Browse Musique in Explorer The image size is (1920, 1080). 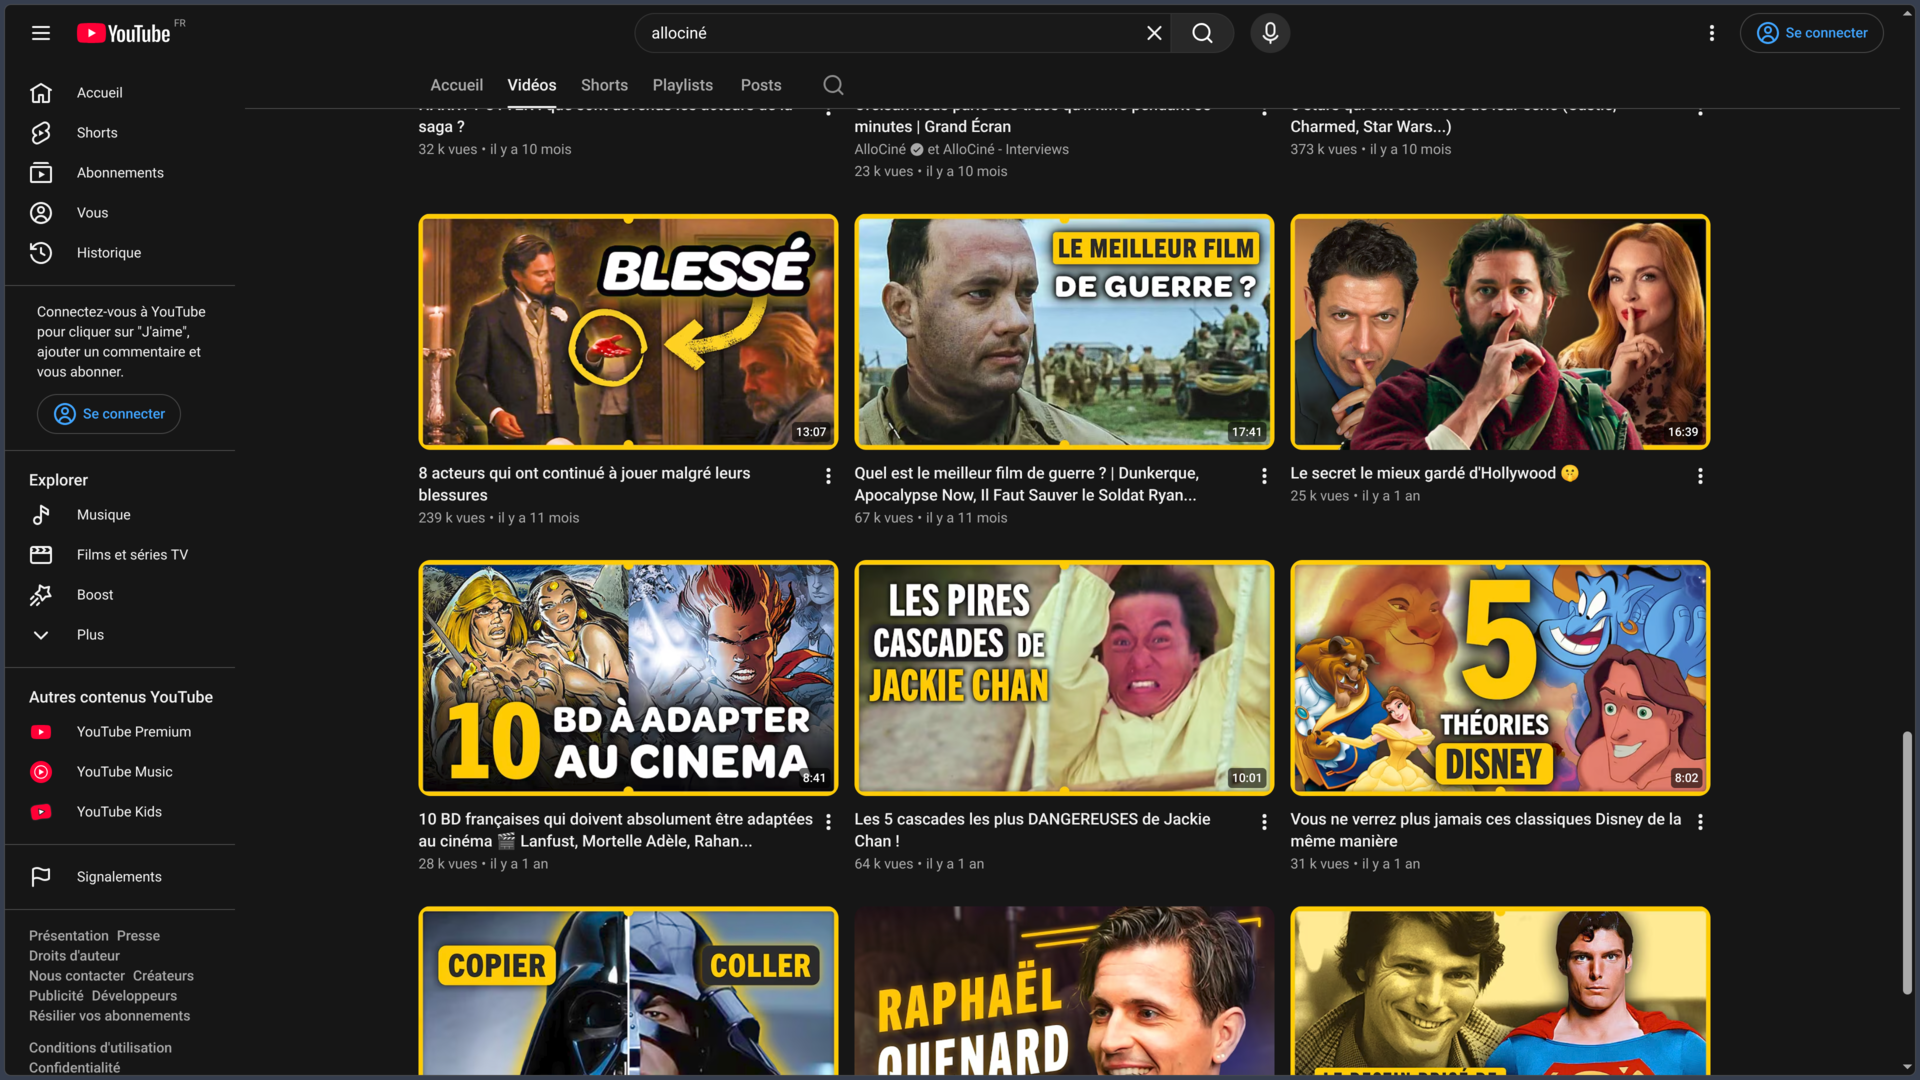pyautogui.click(x=120, y=515)
